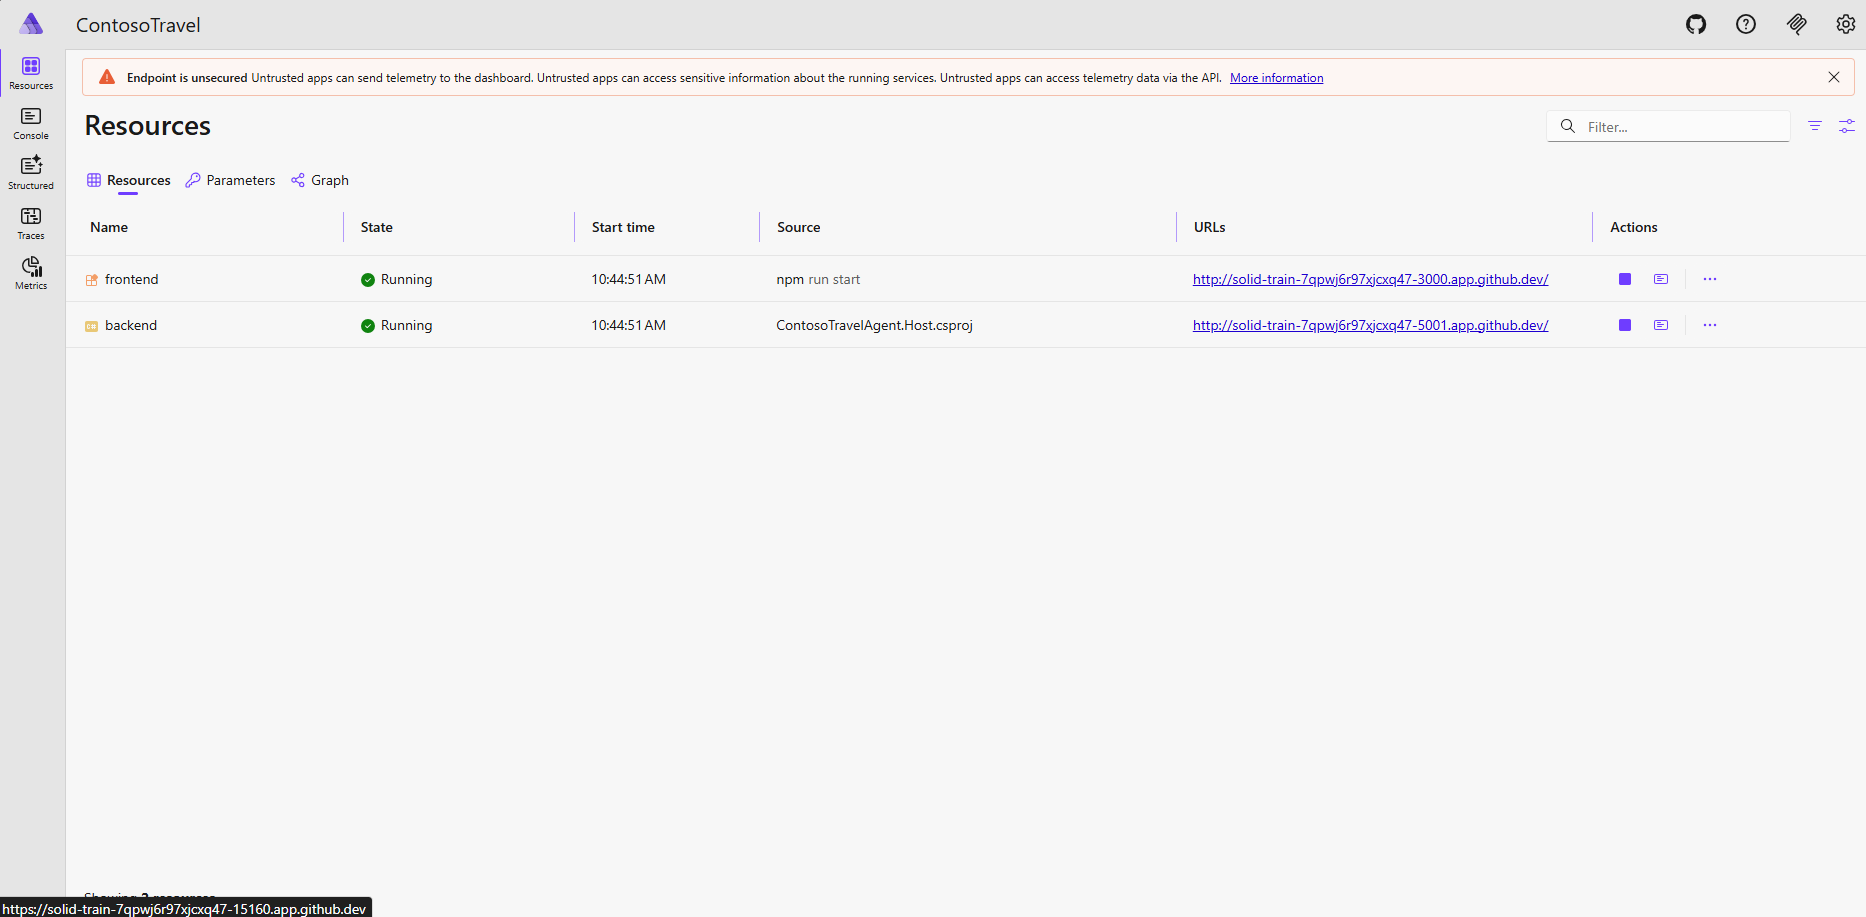Switch to the Parameters tab

click(230, 180)
